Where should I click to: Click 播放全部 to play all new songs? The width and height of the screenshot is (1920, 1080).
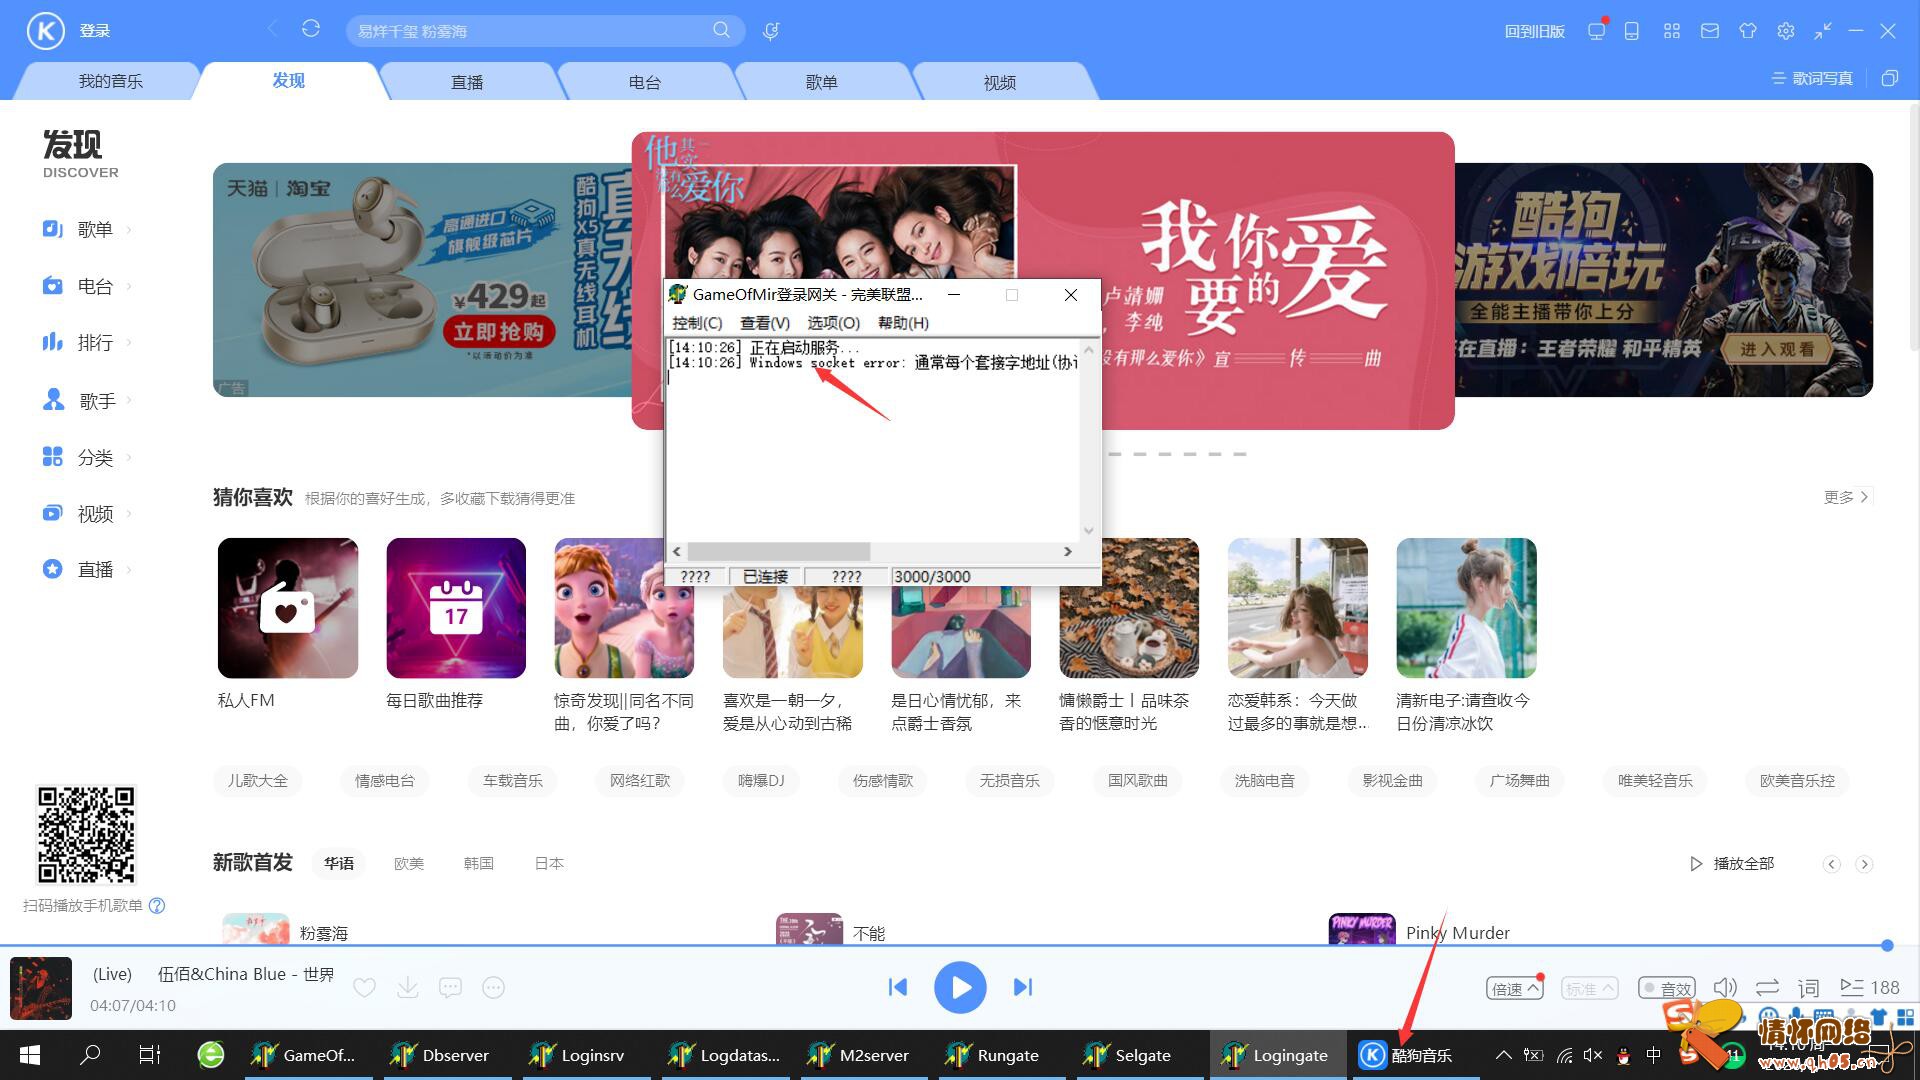(1733, 863)
